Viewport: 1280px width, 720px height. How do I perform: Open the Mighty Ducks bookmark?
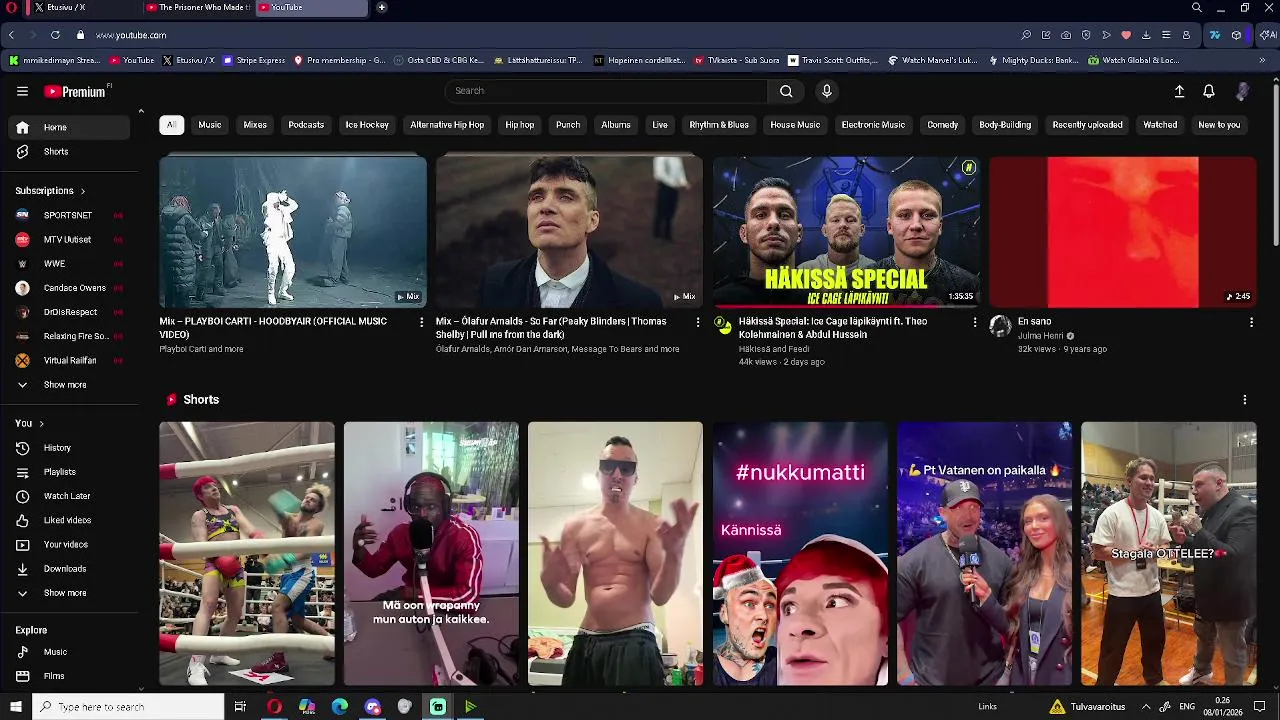click(1034, 60)
